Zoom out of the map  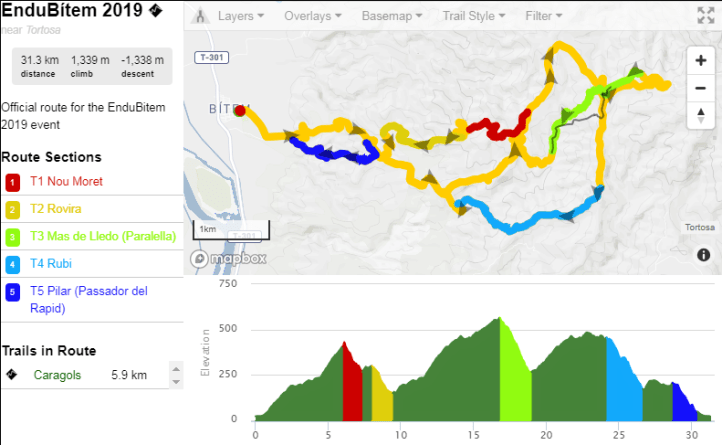click(x=701, y=88)
